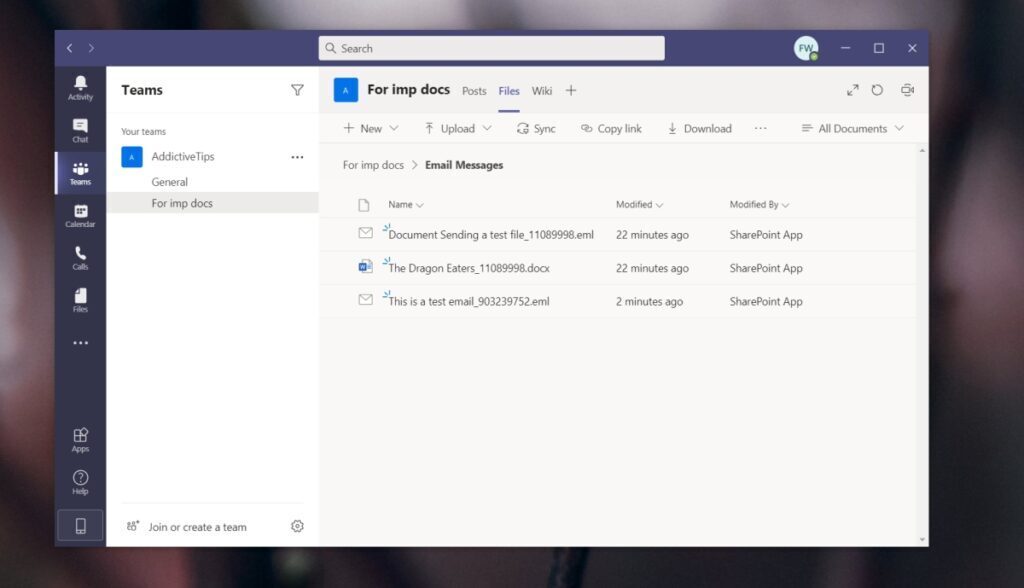Switch to Chat using the sidebar icon
Image resolution: width=1024 pixels, height=588 pixels.
tap(80, 128)
